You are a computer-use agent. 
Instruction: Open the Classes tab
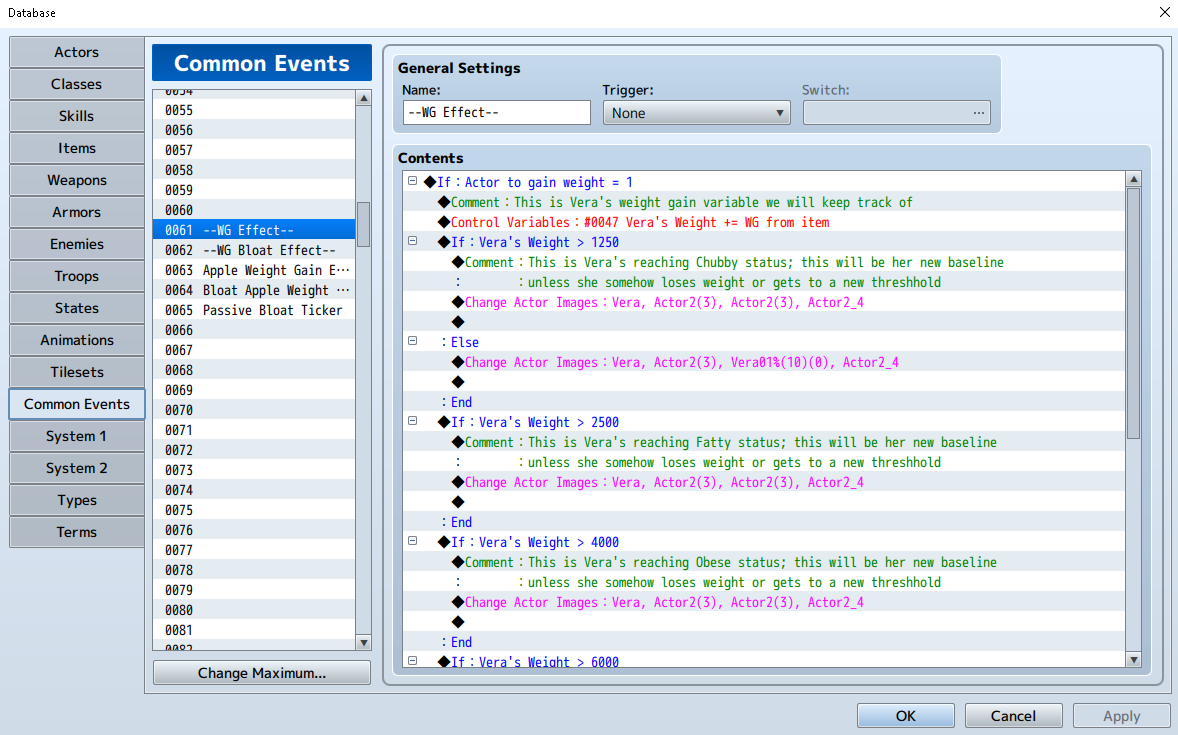click(77, 84)
